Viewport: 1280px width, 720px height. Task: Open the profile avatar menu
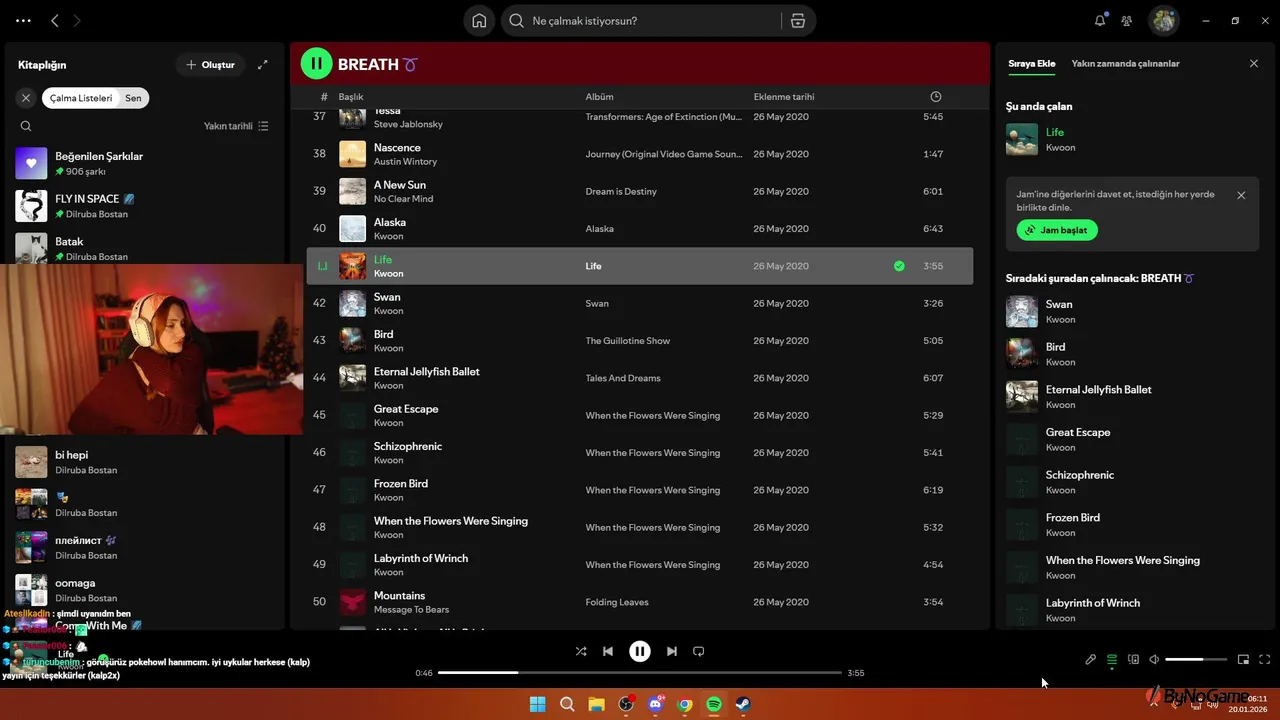coord(1163,20)
